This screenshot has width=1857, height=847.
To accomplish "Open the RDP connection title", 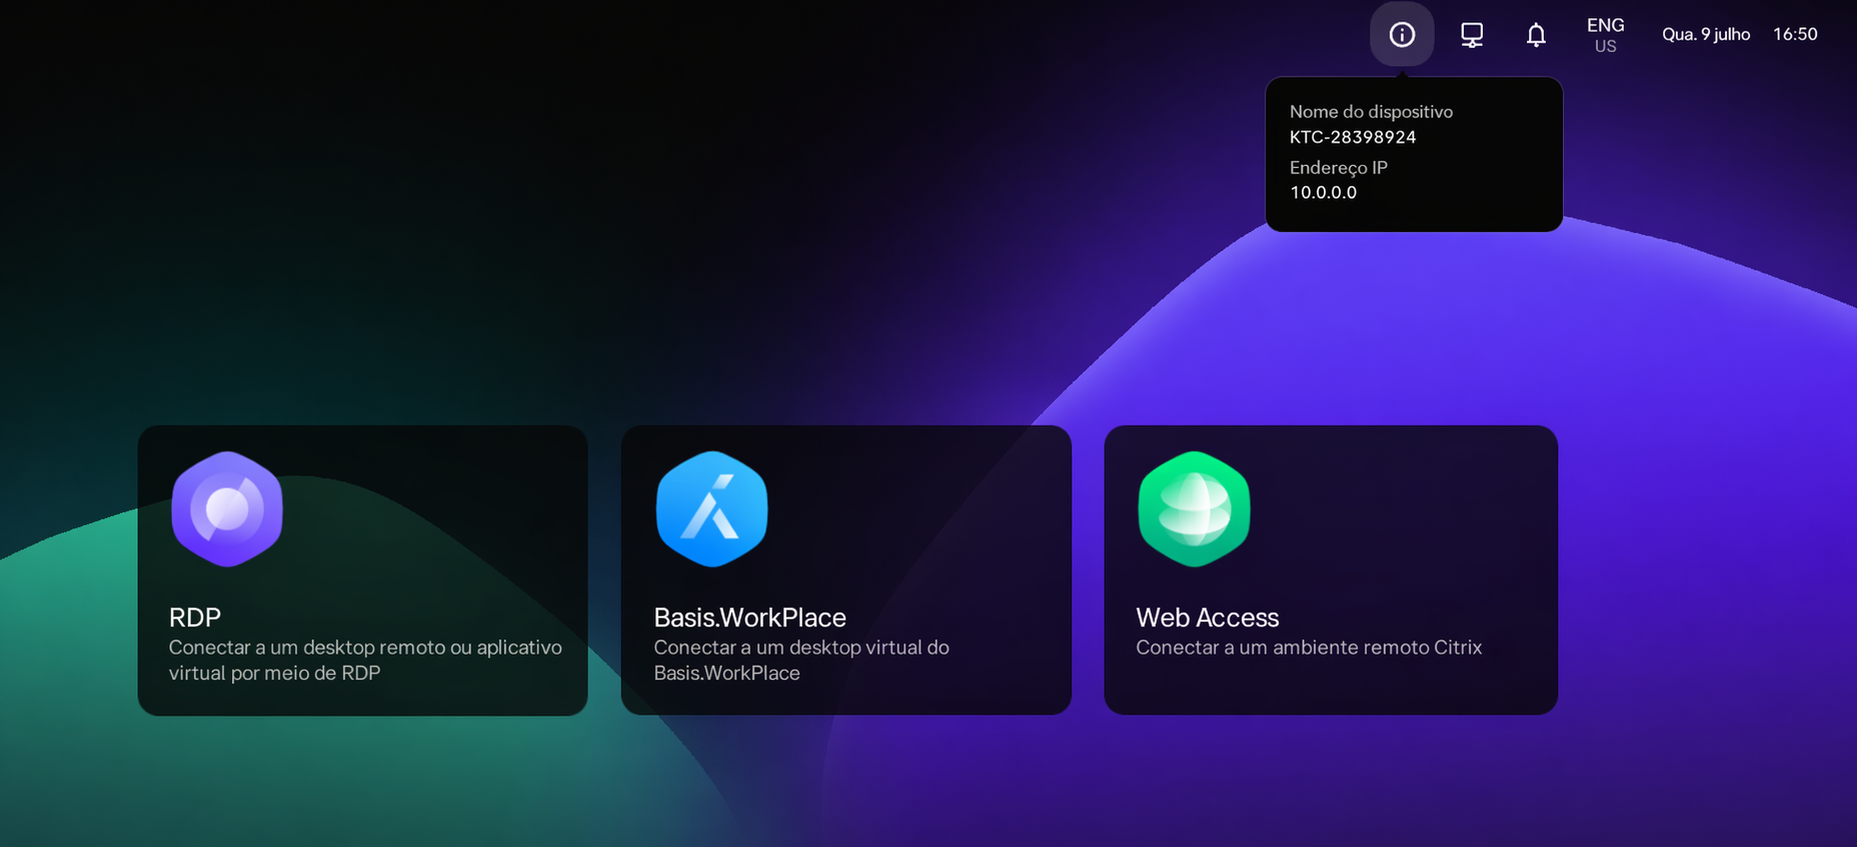I will pos(195,617).
